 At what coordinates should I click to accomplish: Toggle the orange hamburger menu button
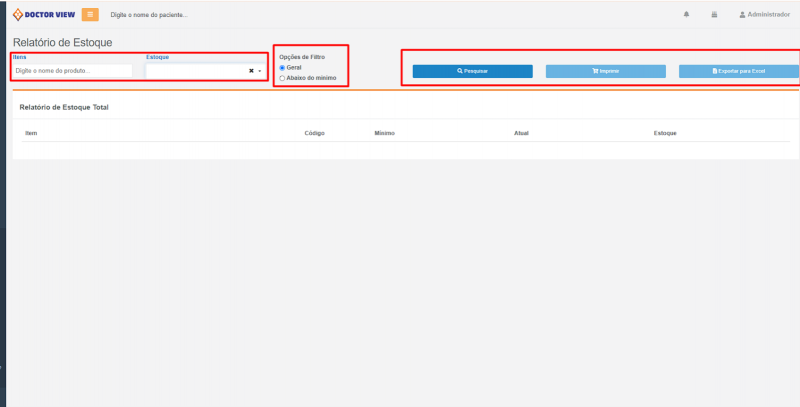point(90,14)
